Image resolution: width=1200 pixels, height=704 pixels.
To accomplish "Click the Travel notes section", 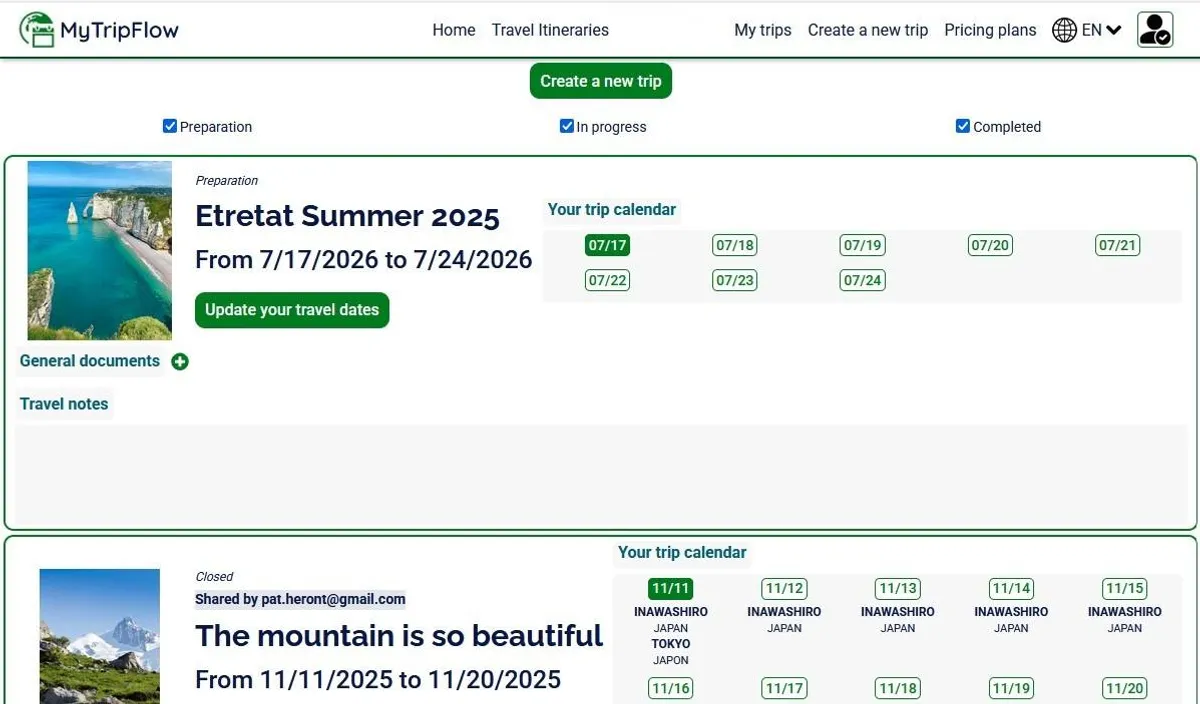I will pyautogui.click(x=63, y=403).
